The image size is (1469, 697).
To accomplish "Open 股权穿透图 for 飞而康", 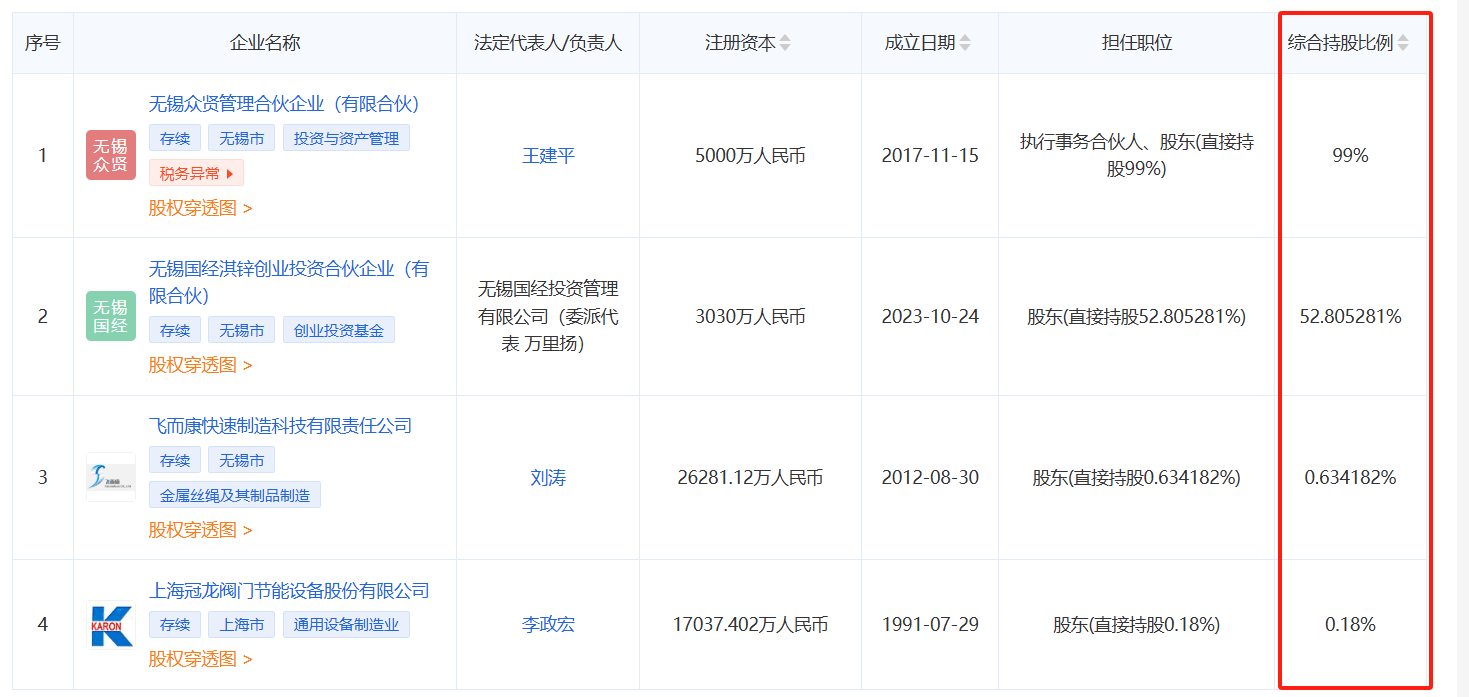I will point(200,530).
